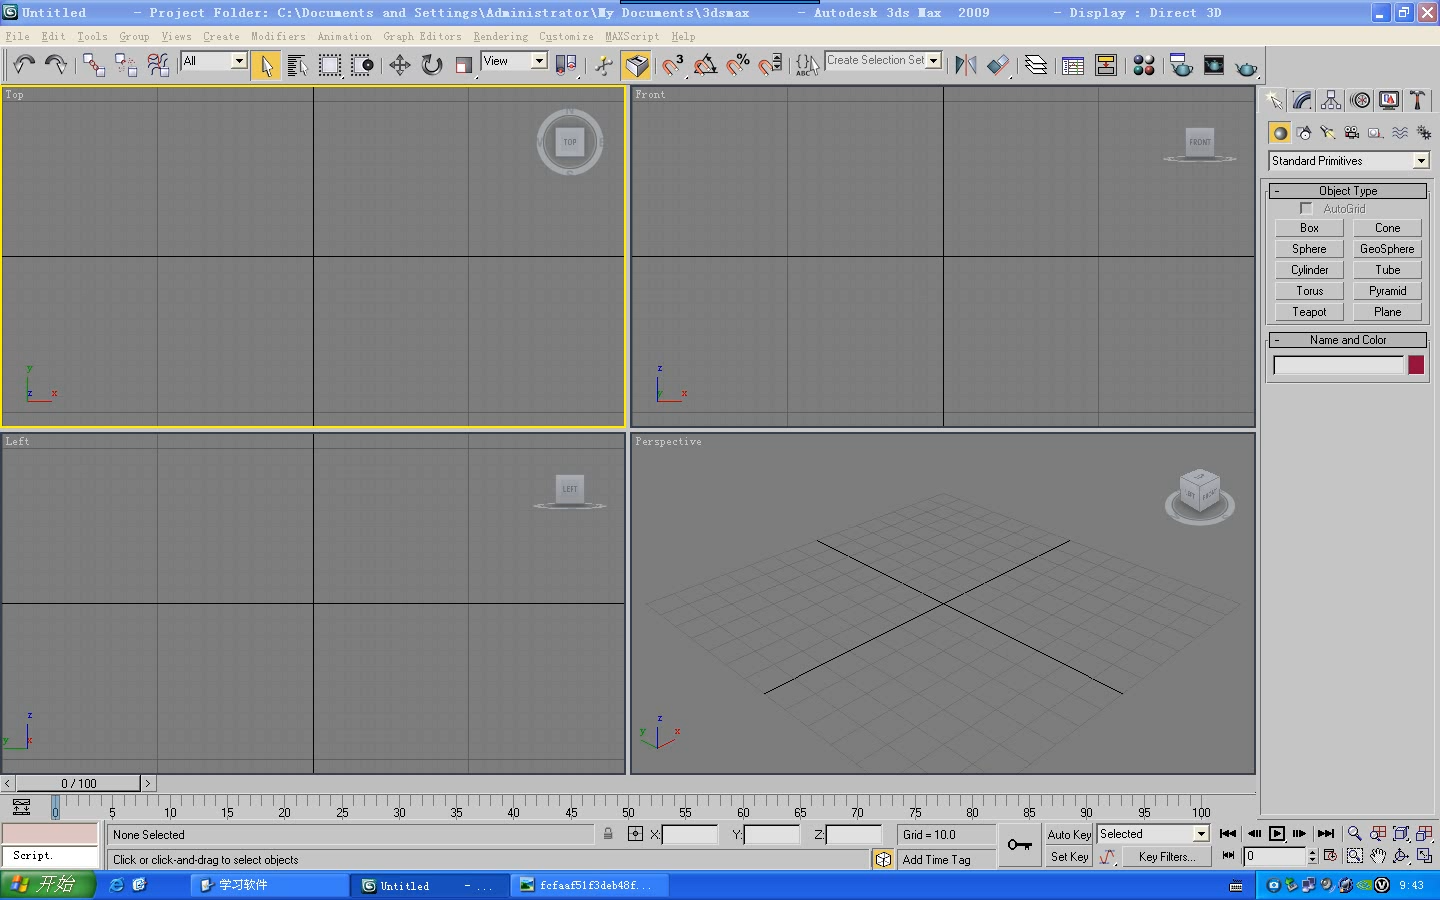The width and height of the screenshot is (1440, 900).
Task: Collapse the Object Type rollout
Action: point(1348,191)
